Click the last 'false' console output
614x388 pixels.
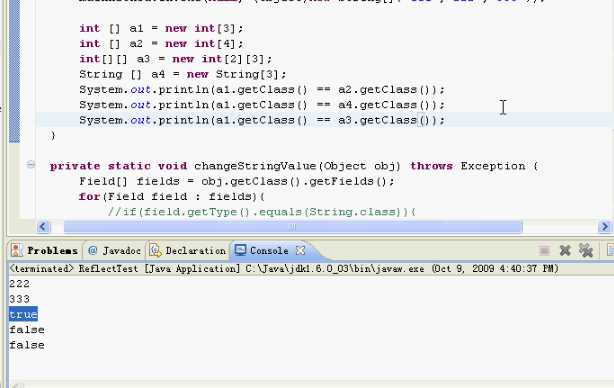click(x=27, y=345)
